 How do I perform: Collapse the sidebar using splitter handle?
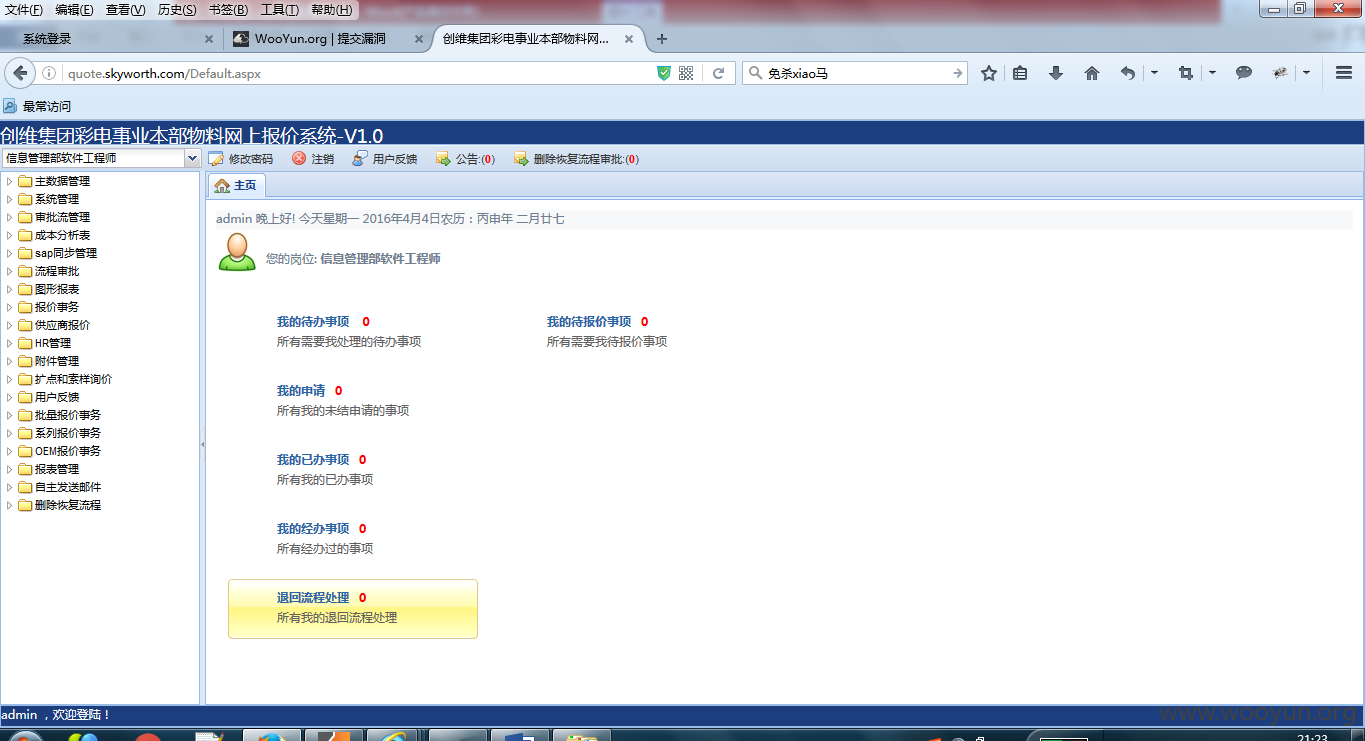click(203, 444)
